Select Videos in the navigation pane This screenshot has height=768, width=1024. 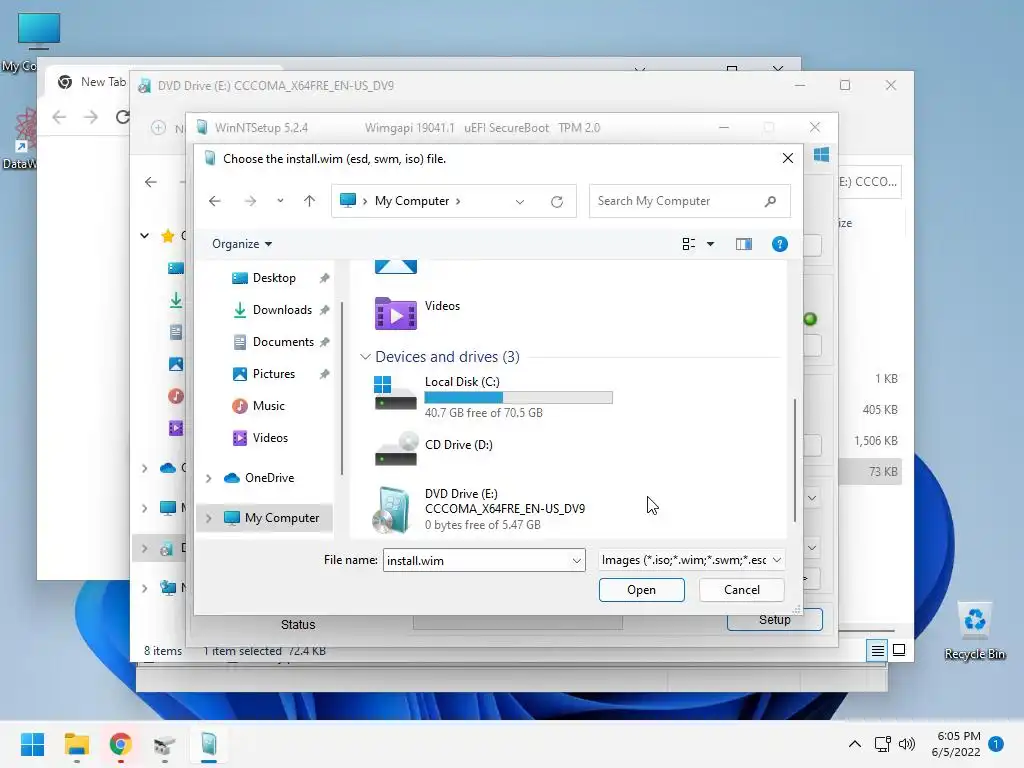[269, 438]
